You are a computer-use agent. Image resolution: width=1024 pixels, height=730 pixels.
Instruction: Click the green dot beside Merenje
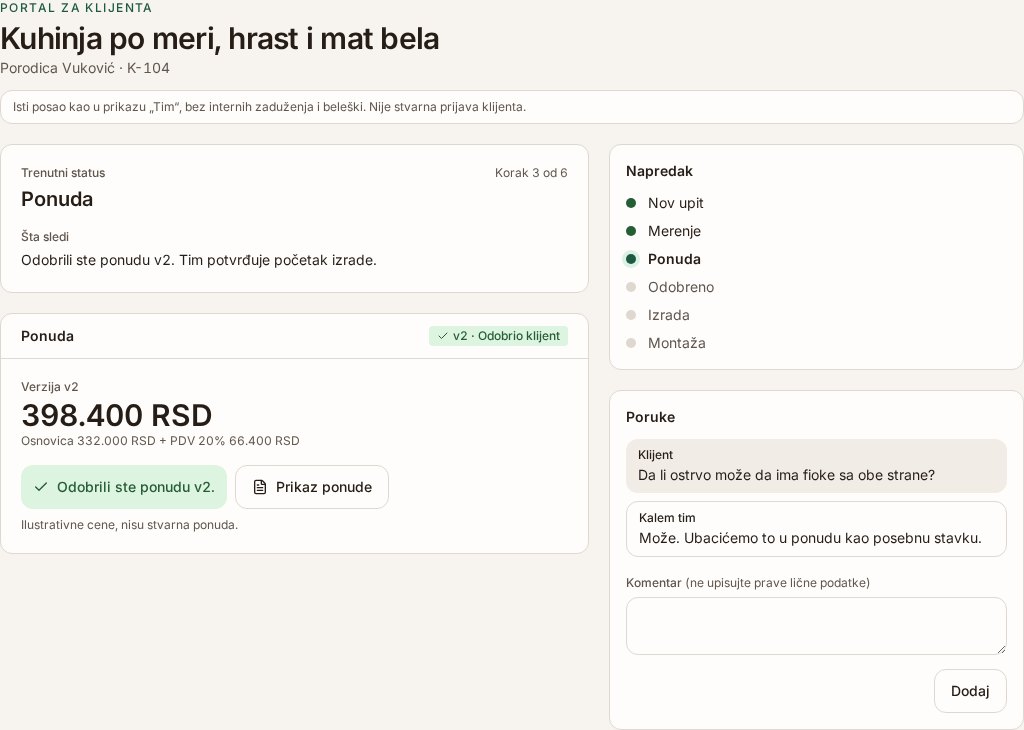[631, 231]
